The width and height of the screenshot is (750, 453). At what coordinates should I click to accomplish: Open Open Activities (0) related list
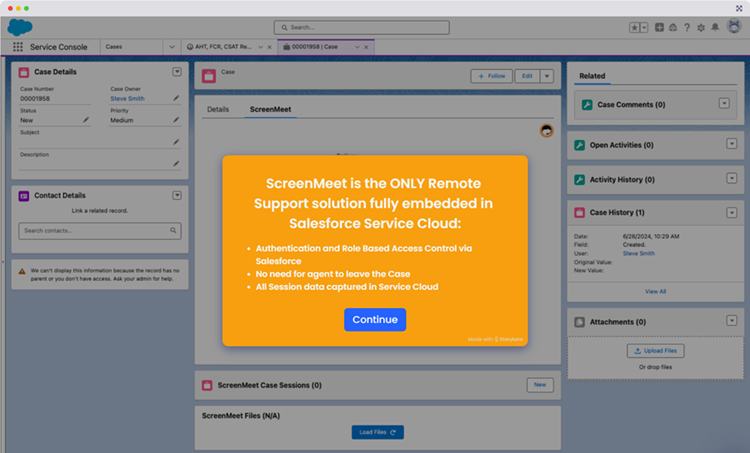621,145
